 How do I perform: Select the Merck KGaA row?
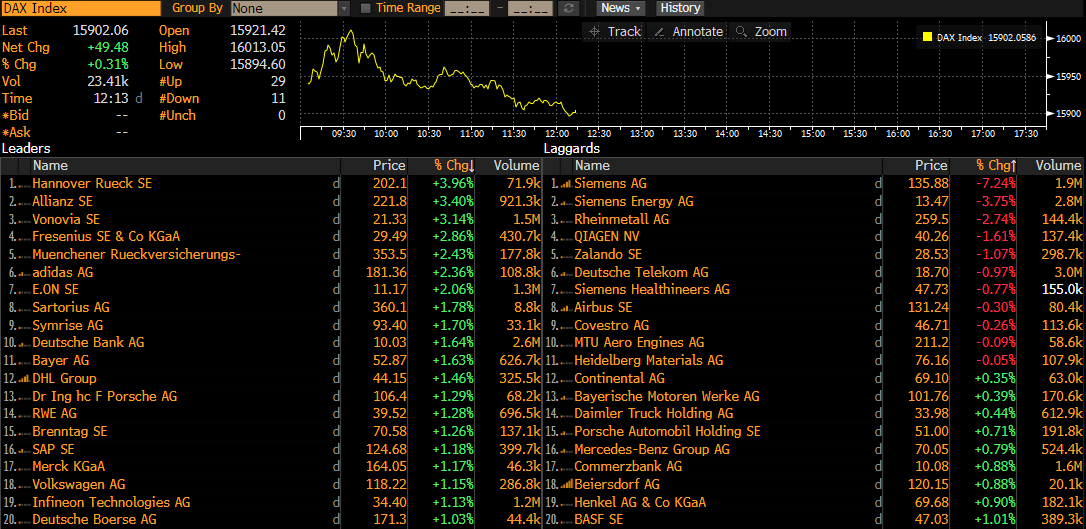(x=271, y=467)
